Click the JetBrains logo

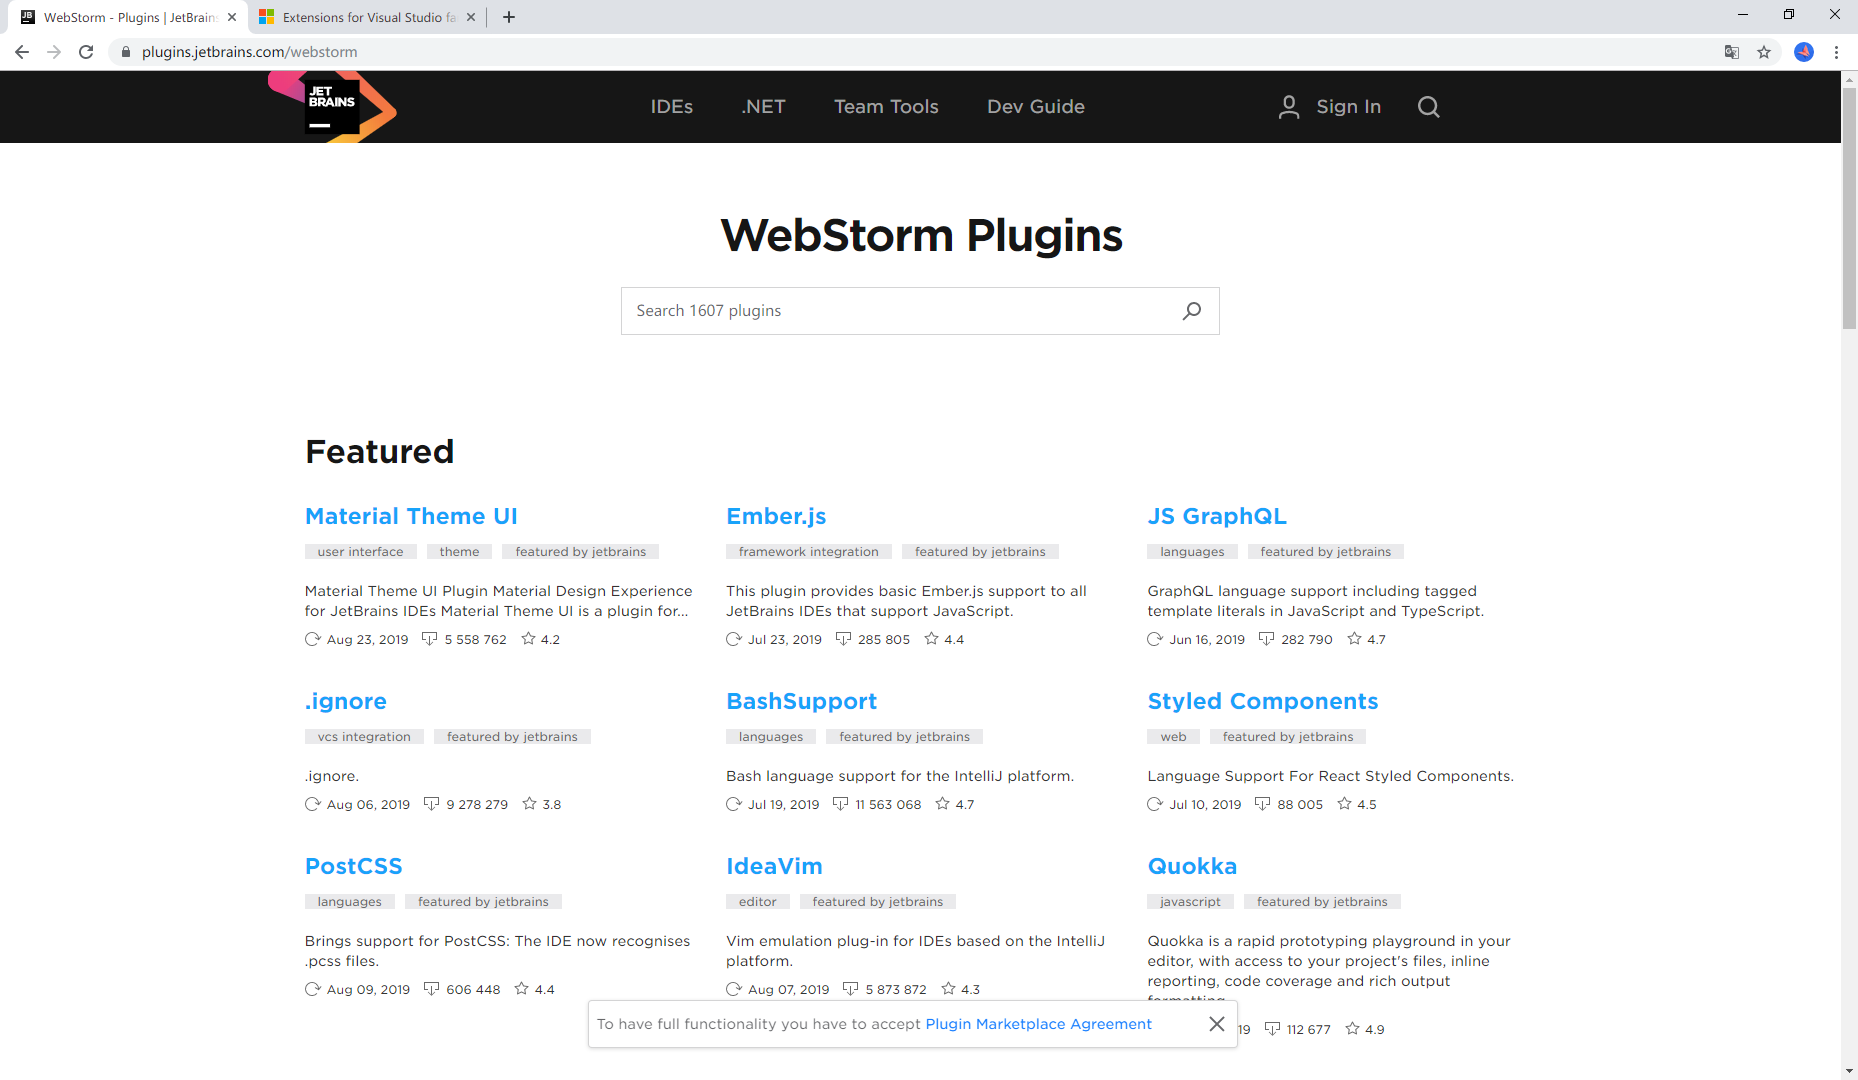[x=332, y=107]
